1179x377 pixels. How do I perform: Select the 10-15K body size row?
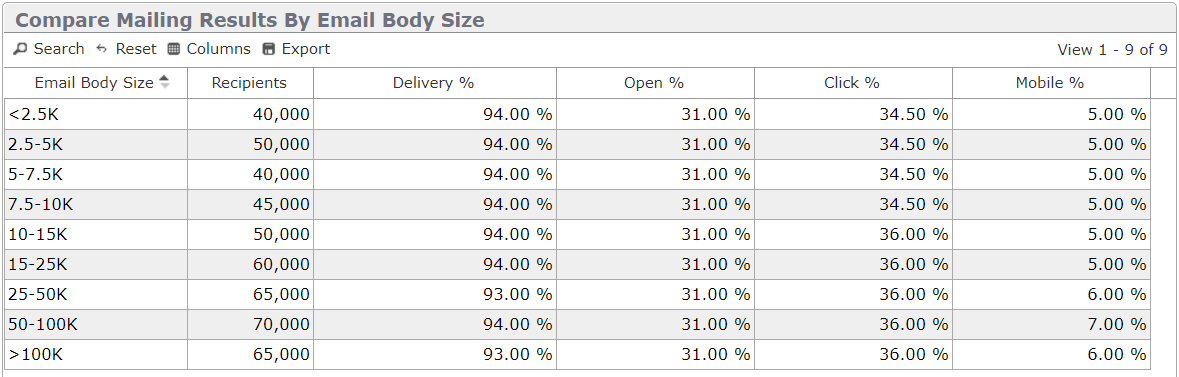577,235
